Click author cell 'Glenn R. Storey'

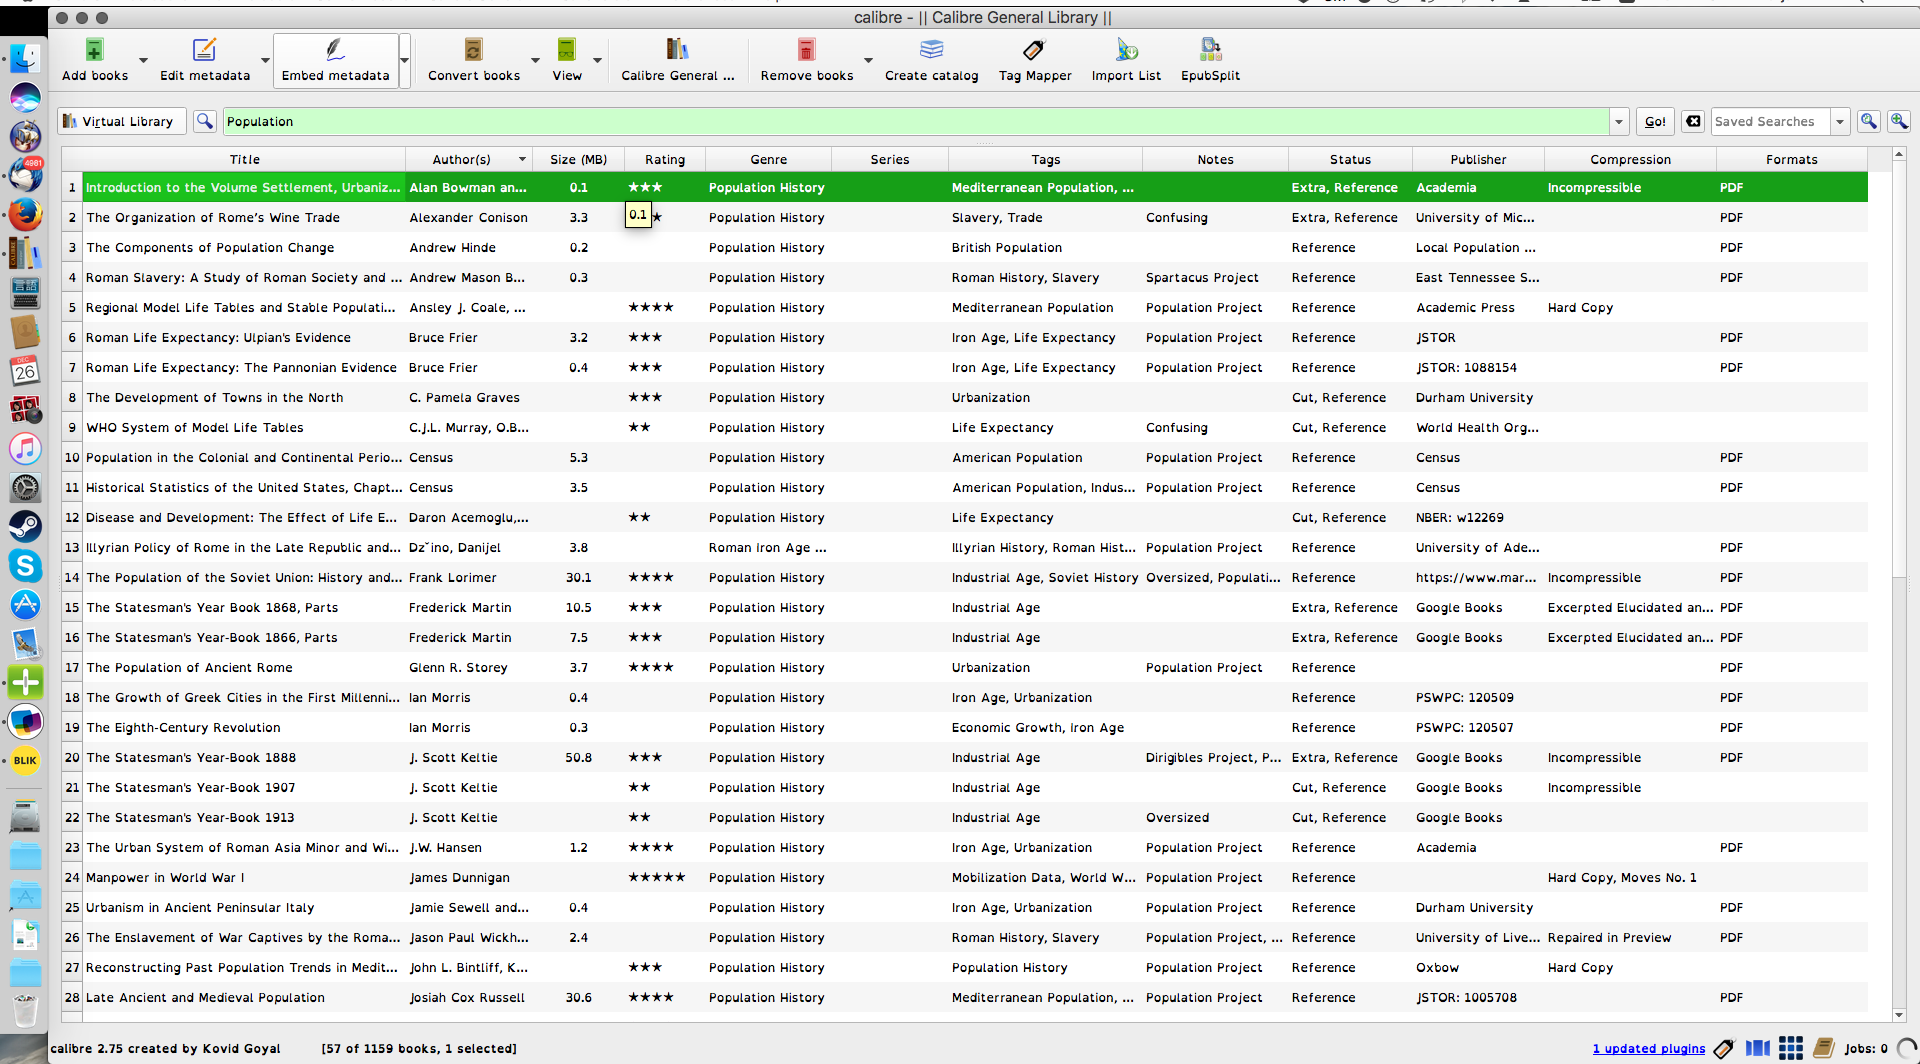tap(458, 668)
